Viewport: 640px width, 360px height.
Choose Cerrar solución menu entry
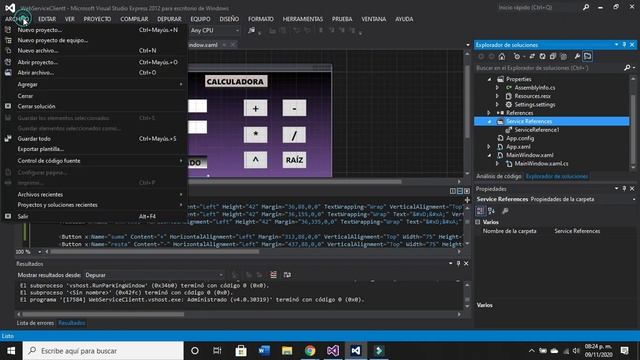click(94, 106)
